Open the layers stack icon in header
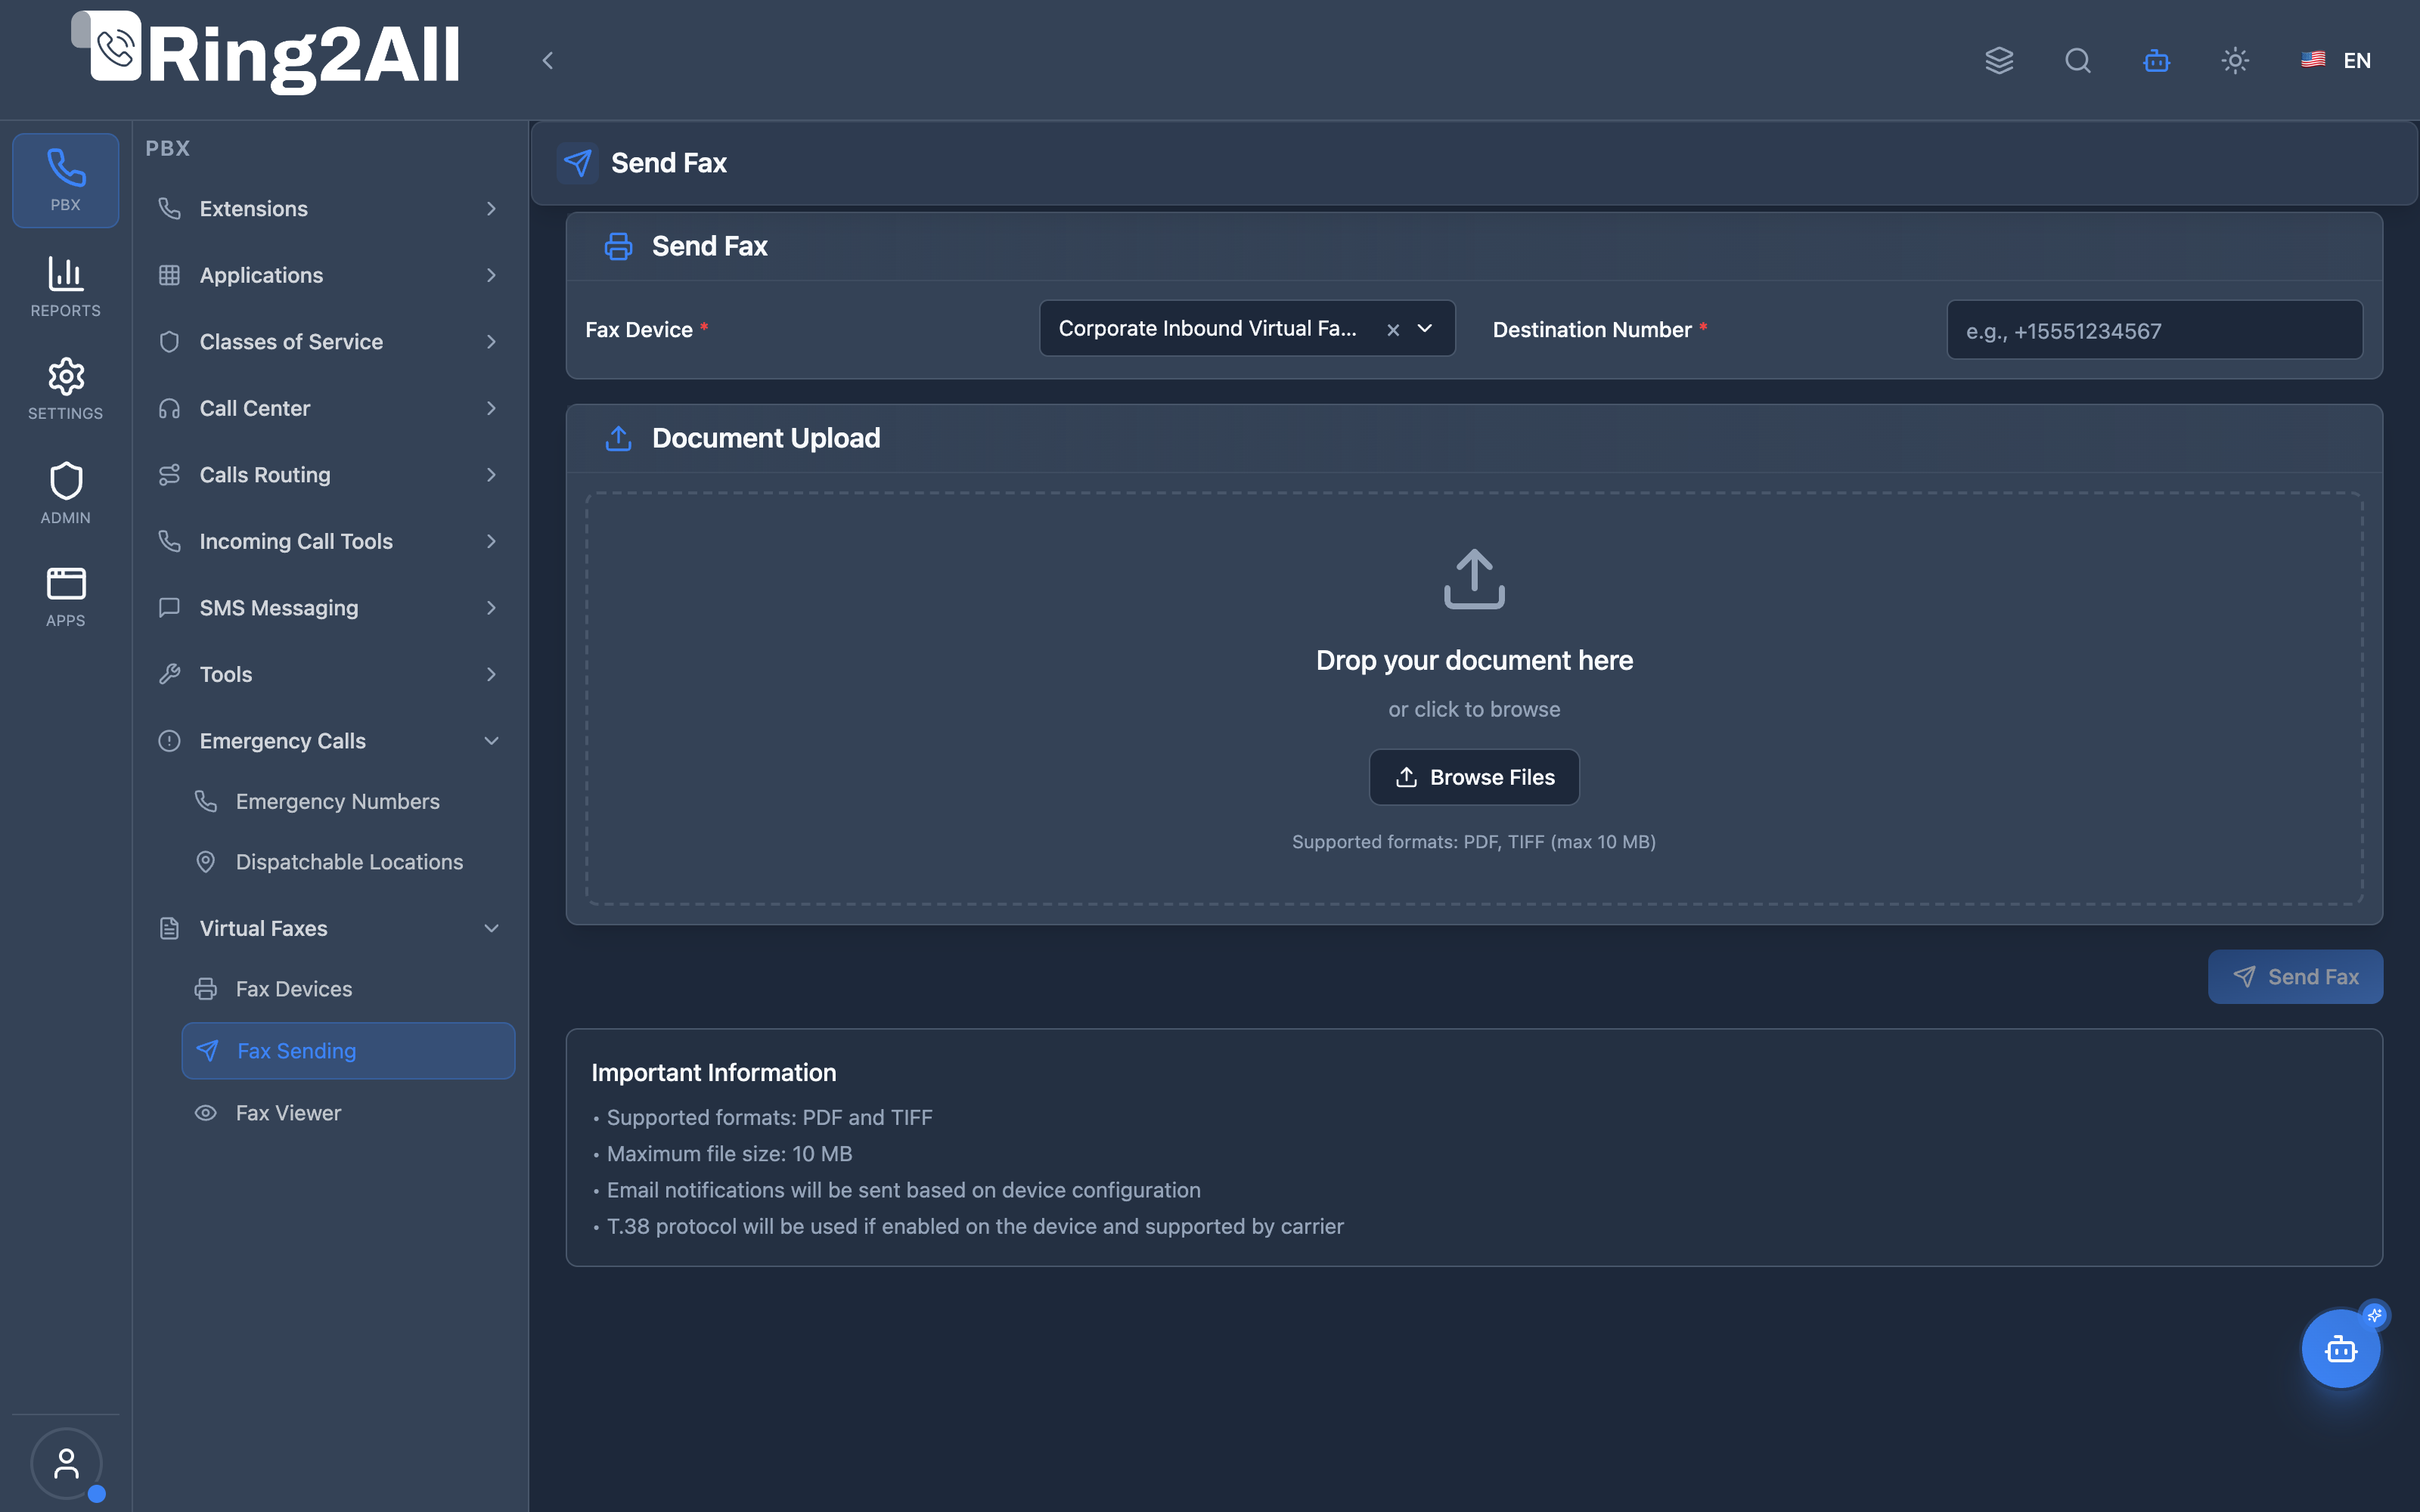Image resolution: width=2420 pixels, height=1512 pixels. coord(1999,60)
